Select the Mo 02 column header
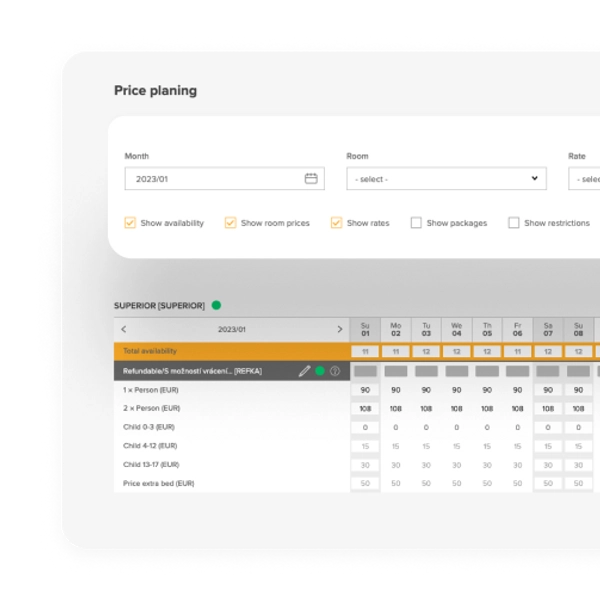600x600 pixels. (x=396, y=329)
